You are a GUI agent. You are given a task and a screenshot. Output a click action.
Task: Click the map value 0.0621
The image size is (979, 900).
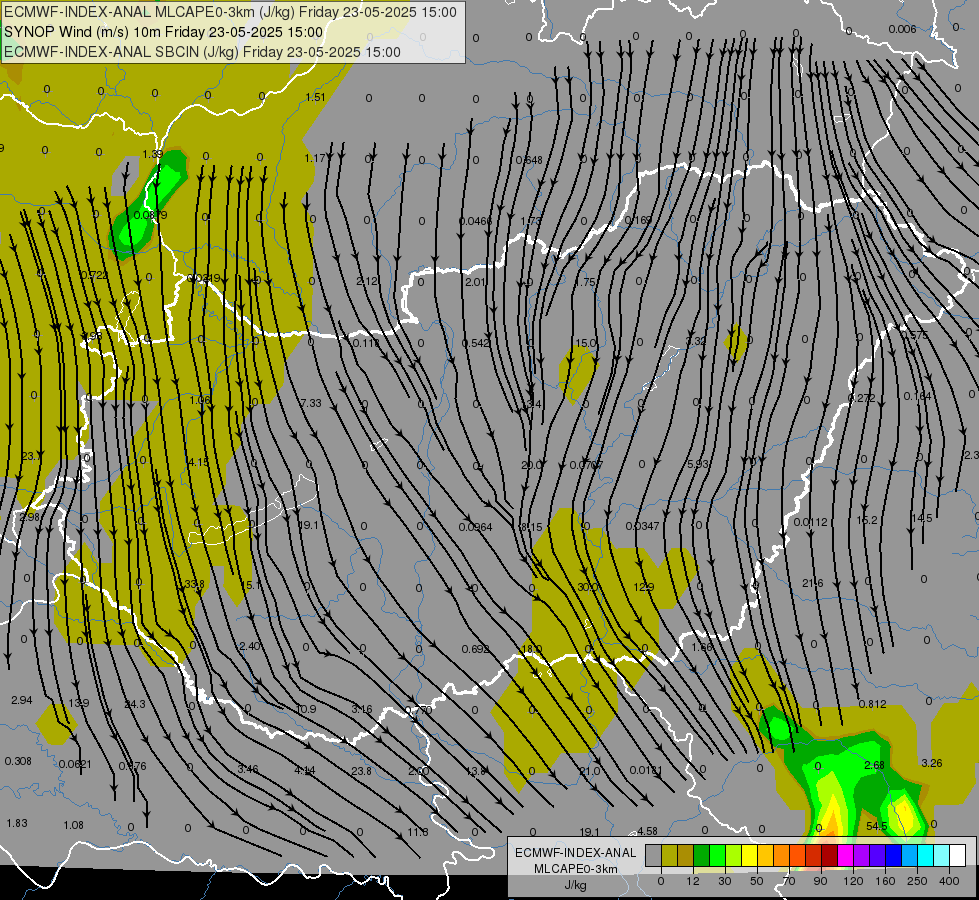coord(75,763)
